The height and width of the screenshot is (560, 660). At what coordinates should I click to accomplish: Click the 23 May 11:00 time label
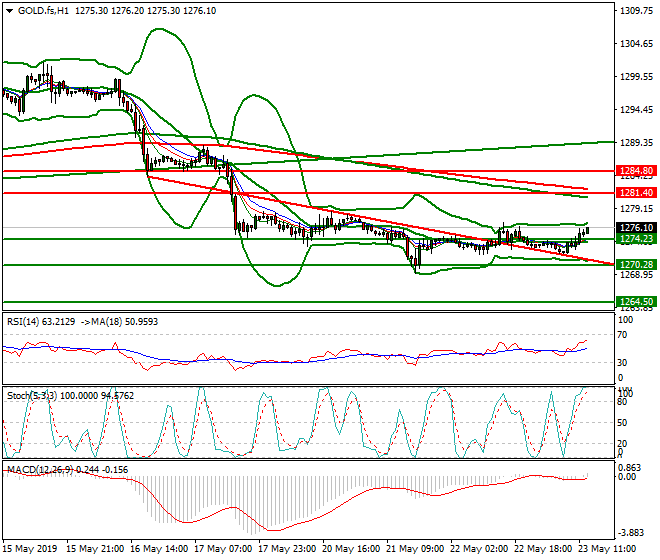coord(607,549)
